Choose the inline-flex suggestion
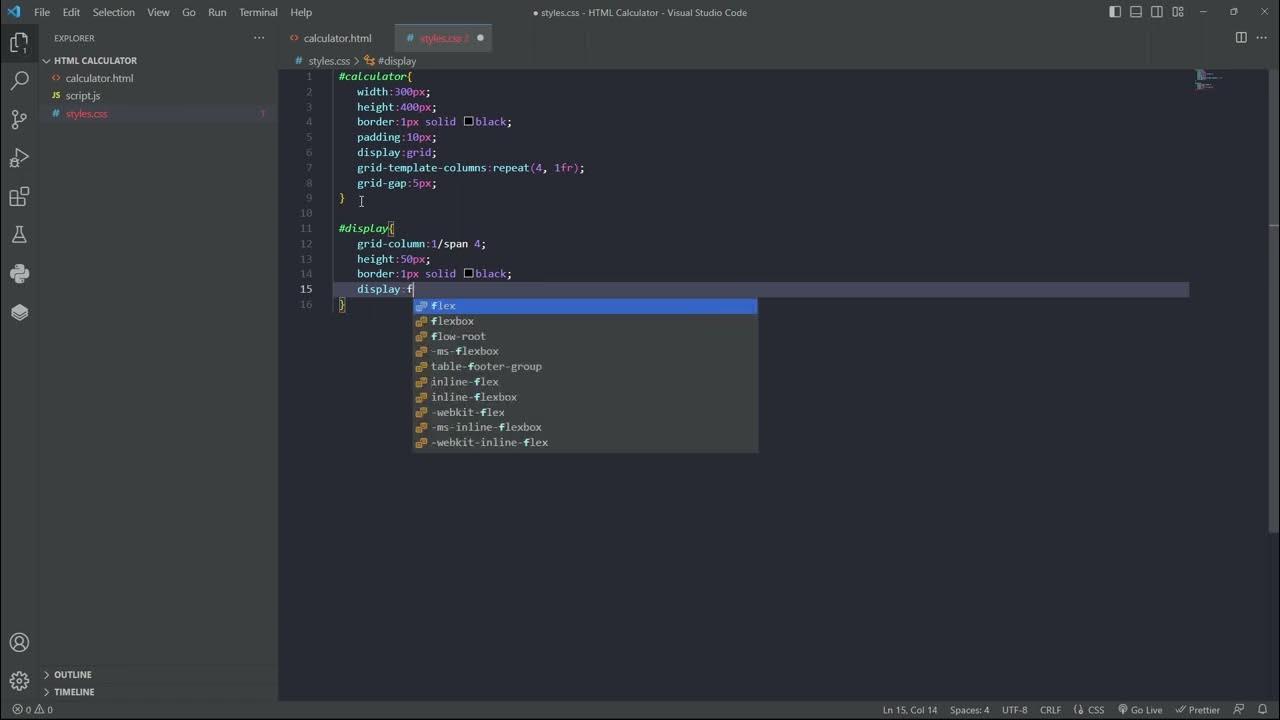 pos(586,382)
